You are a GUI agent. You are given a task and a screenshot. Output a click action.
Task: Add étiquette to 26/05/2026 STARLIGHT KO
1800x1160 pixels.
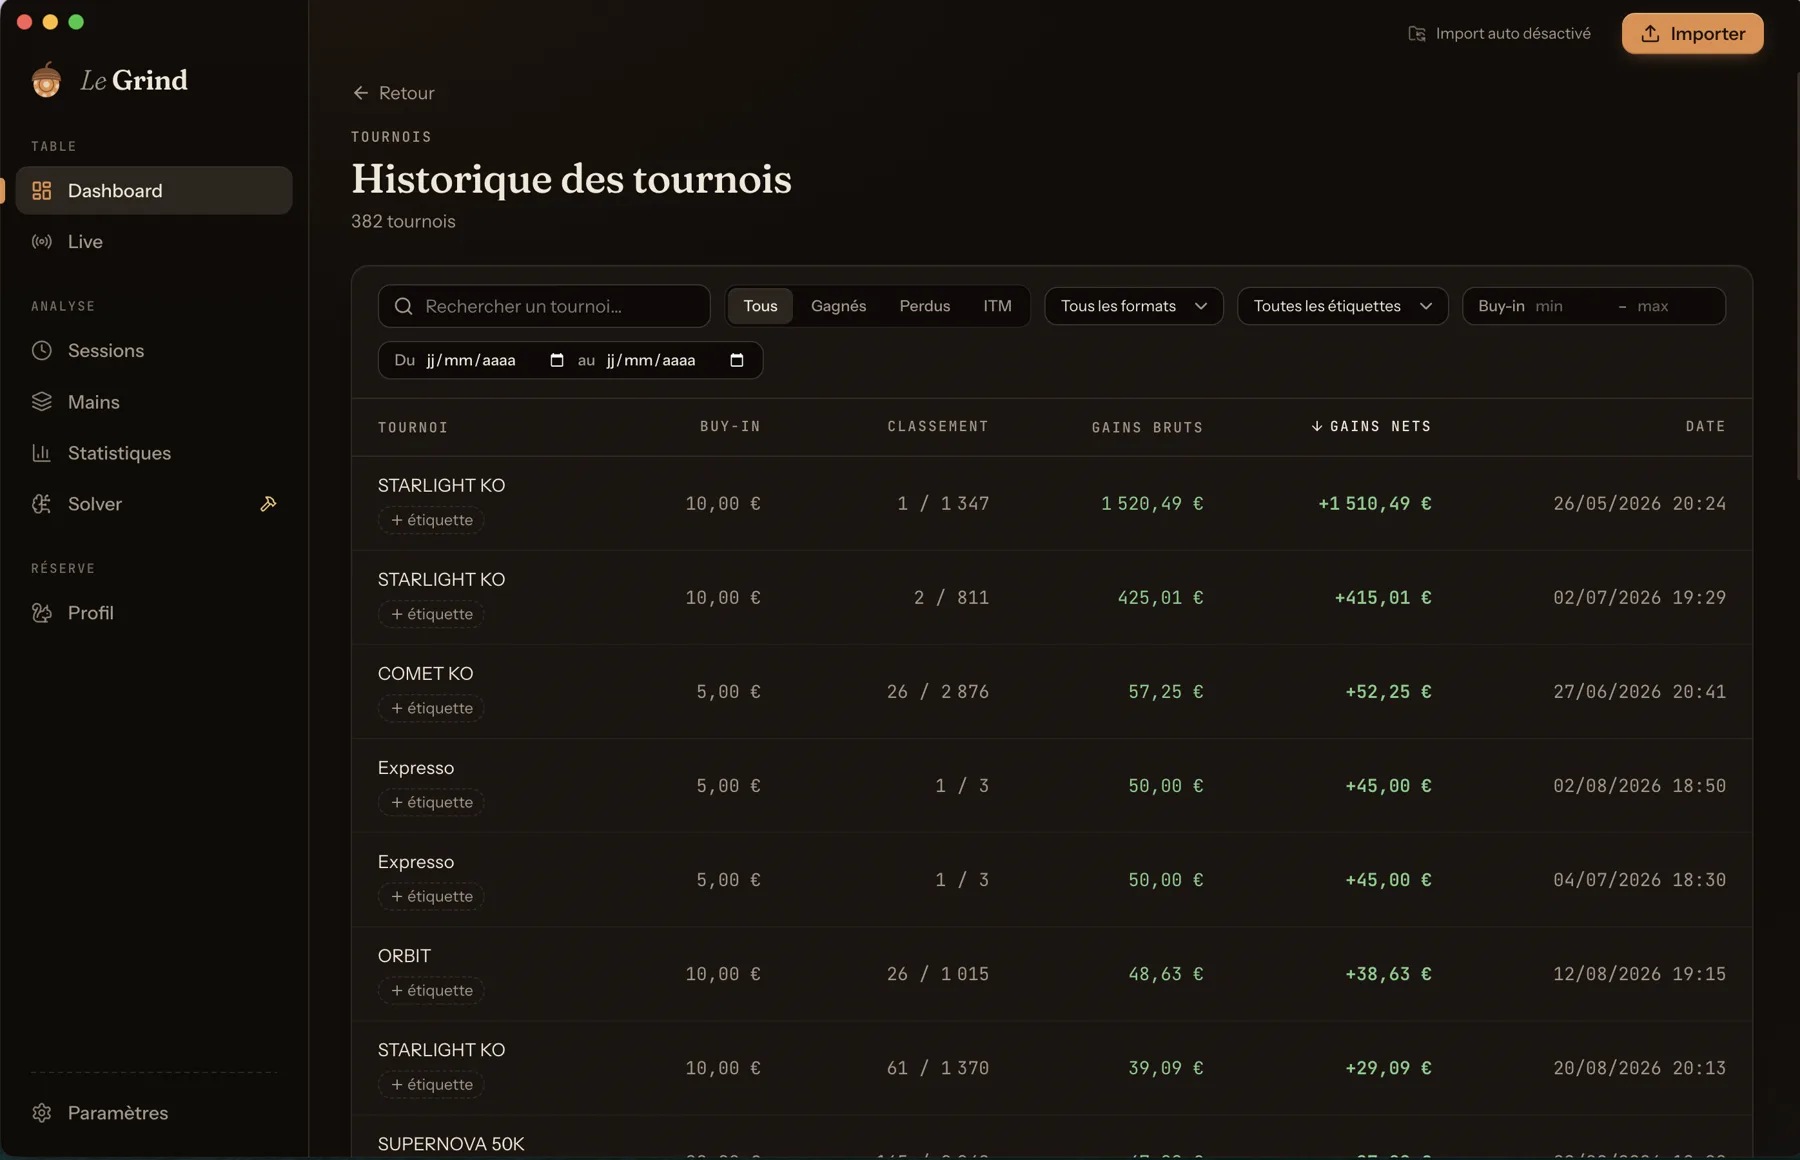[x=431, y=520]
